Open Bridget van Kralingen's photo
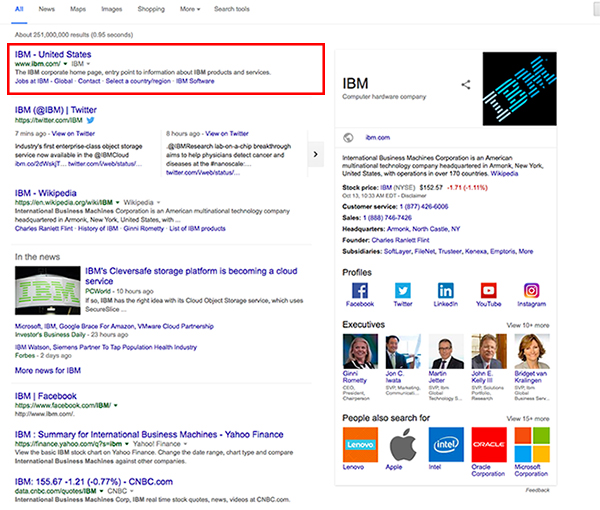The image size is (600, 510). pyautogui.click(x=532, y=351)
